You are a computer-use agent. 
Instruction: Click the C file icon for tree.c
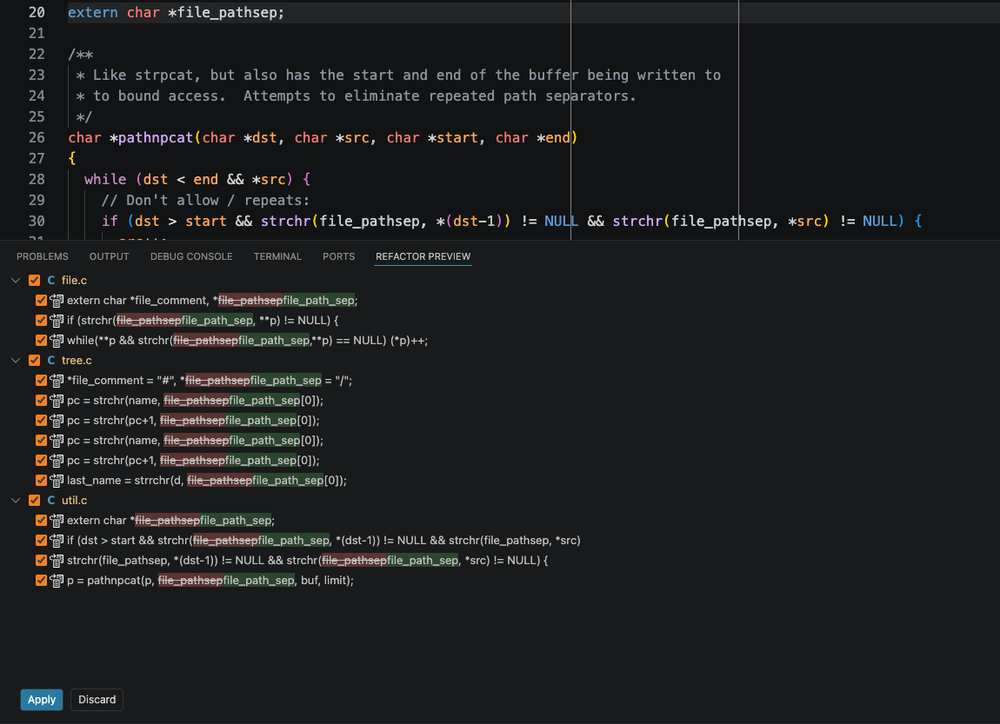tap(51, 360)
